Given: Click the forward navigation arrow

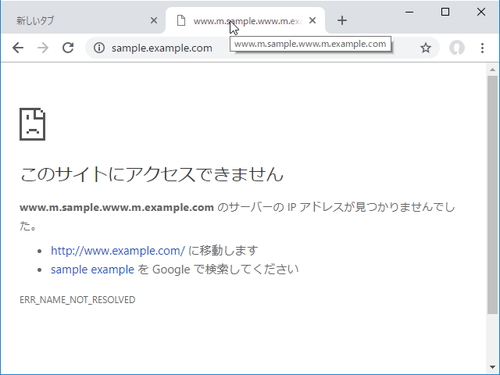Looking at the screenshot, I should pos(43,48).
